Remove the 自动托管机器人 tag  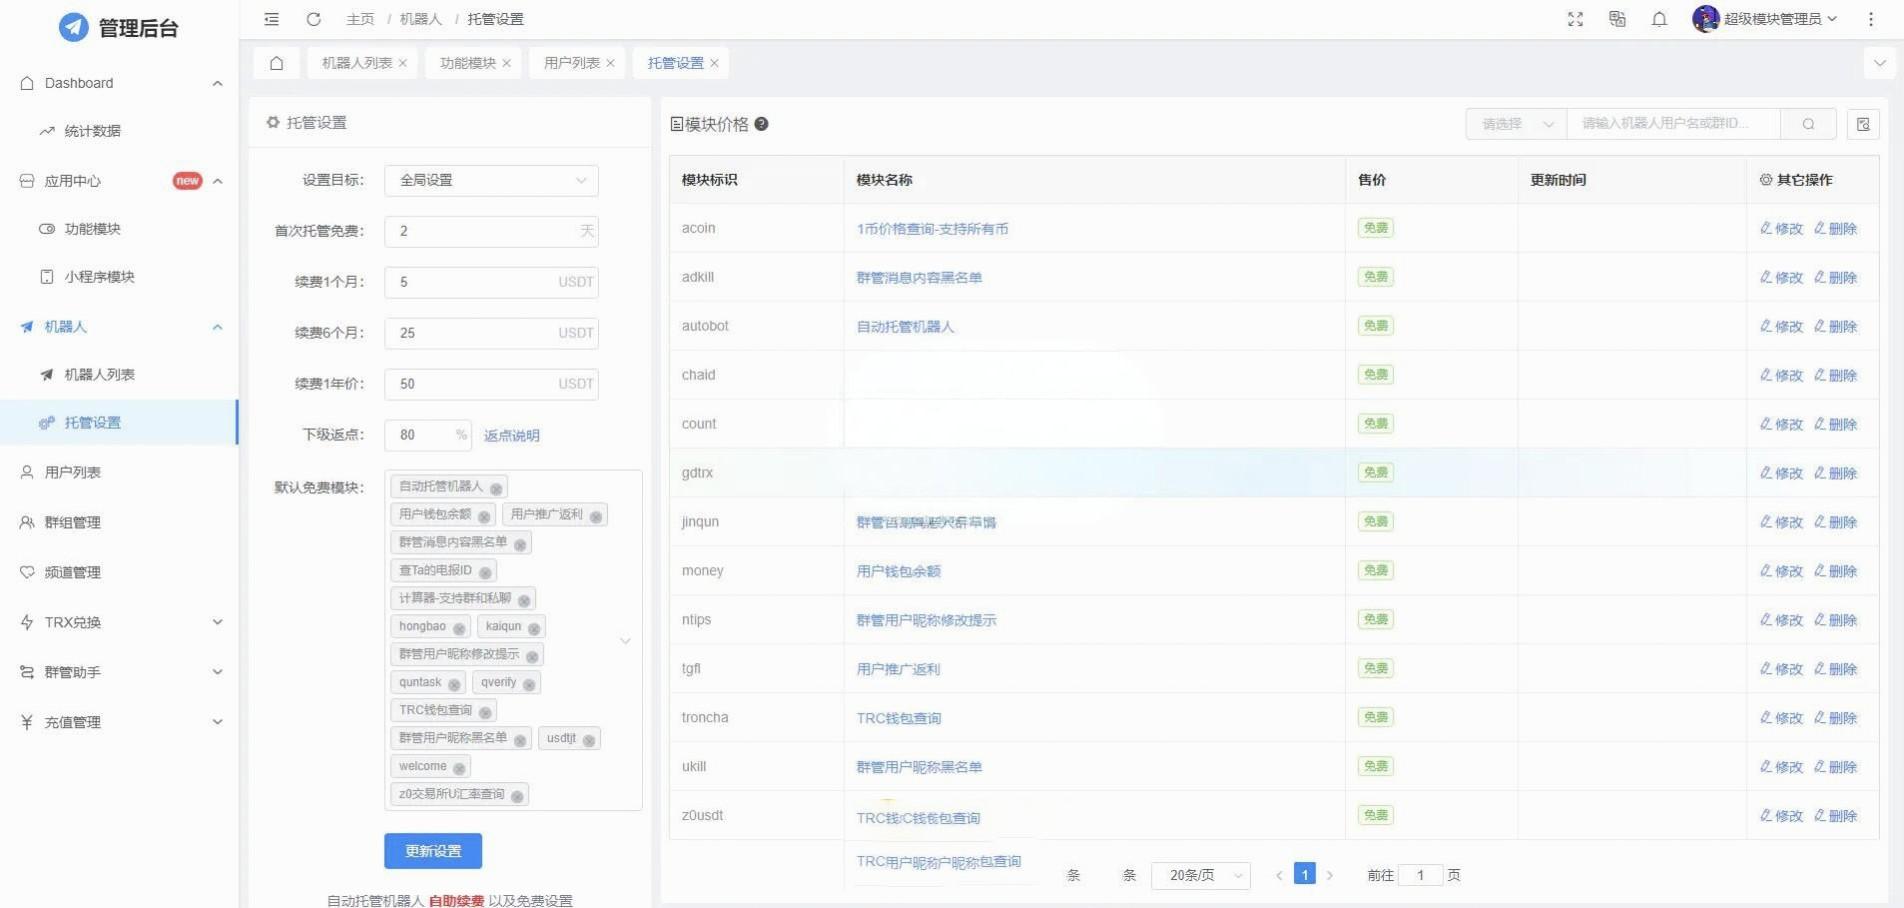pyautogui.click(x=496, y=488)
